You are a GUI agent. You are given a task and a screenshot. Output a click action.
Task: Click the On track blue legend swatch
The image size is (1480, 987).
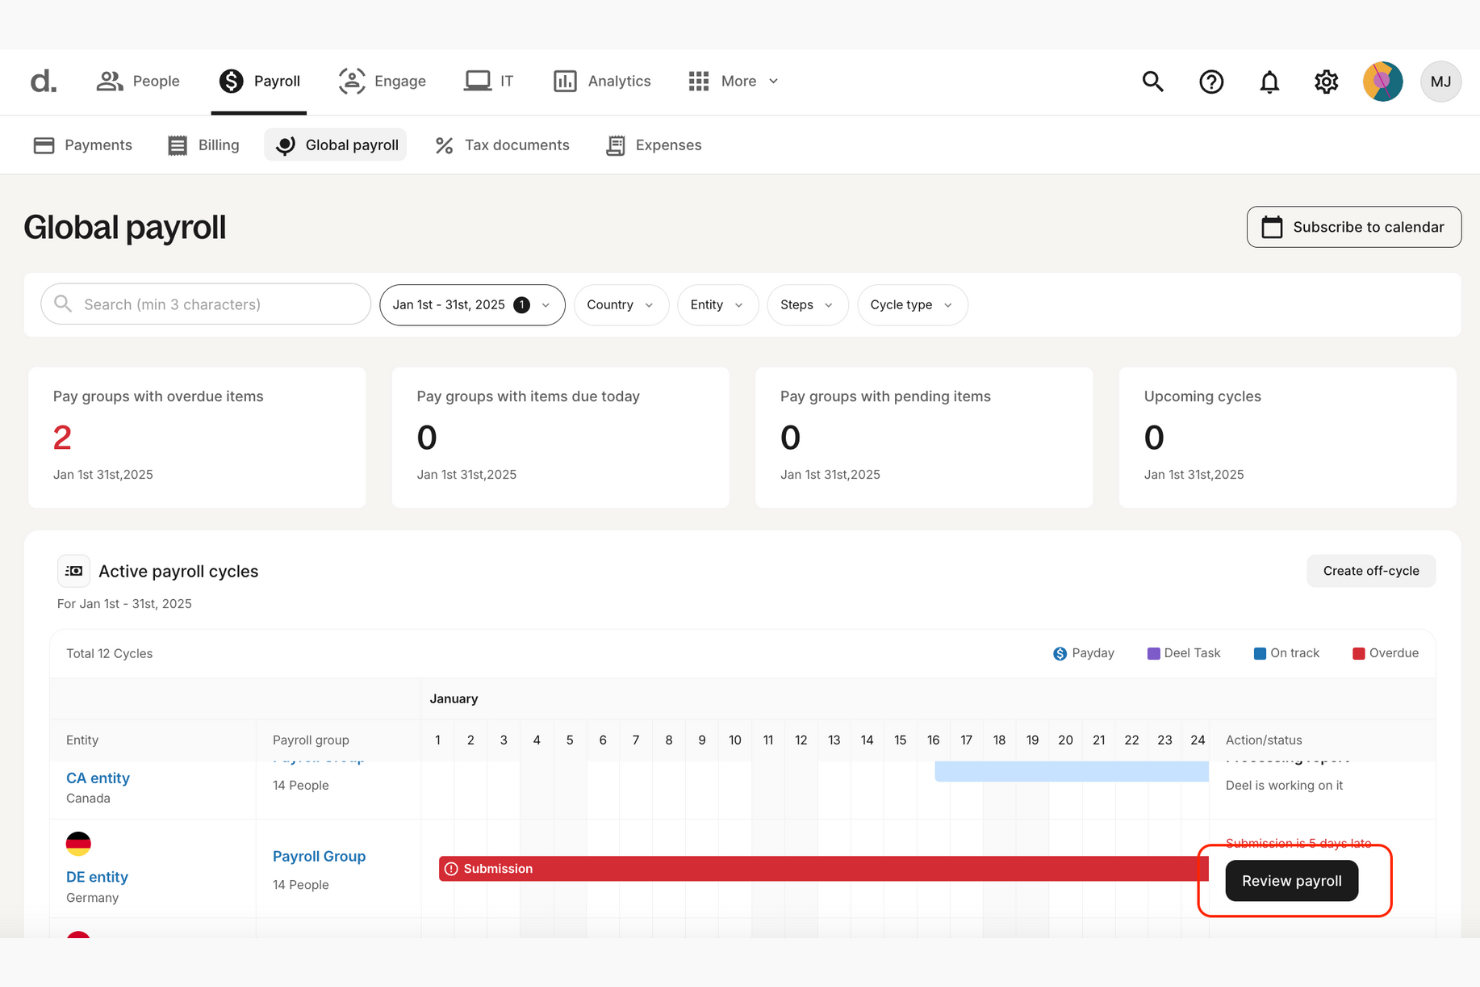click(1260, 653)
